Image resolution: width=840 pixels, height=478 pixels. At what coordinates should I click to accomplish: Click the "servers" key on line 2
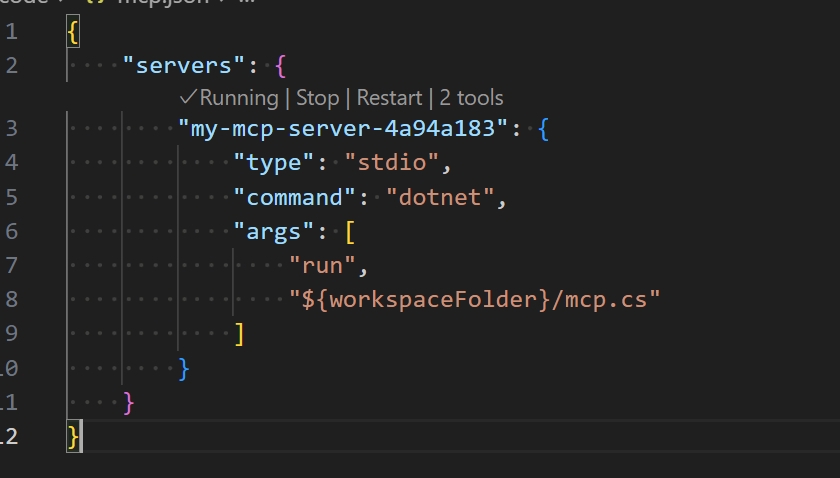(x=185, y=66)
